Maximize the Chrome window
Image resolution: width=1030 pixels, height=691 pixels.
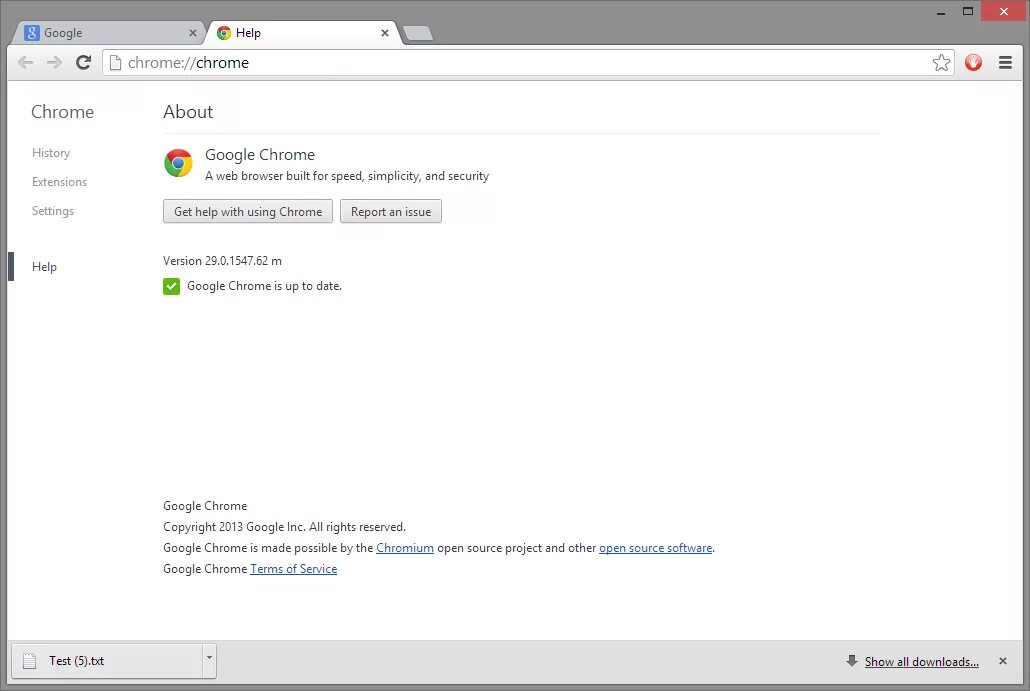[x=968, y=11]
